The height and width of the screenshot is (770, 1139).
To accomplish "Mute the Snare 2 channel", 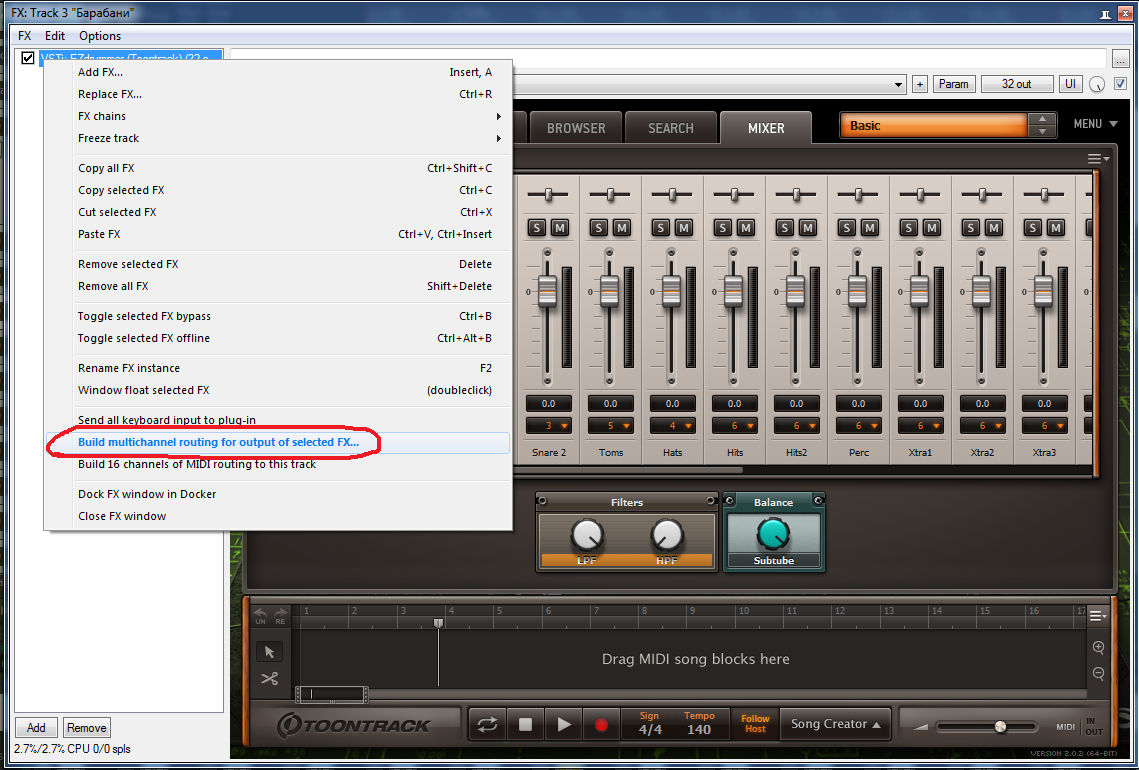I will [560, 227].
